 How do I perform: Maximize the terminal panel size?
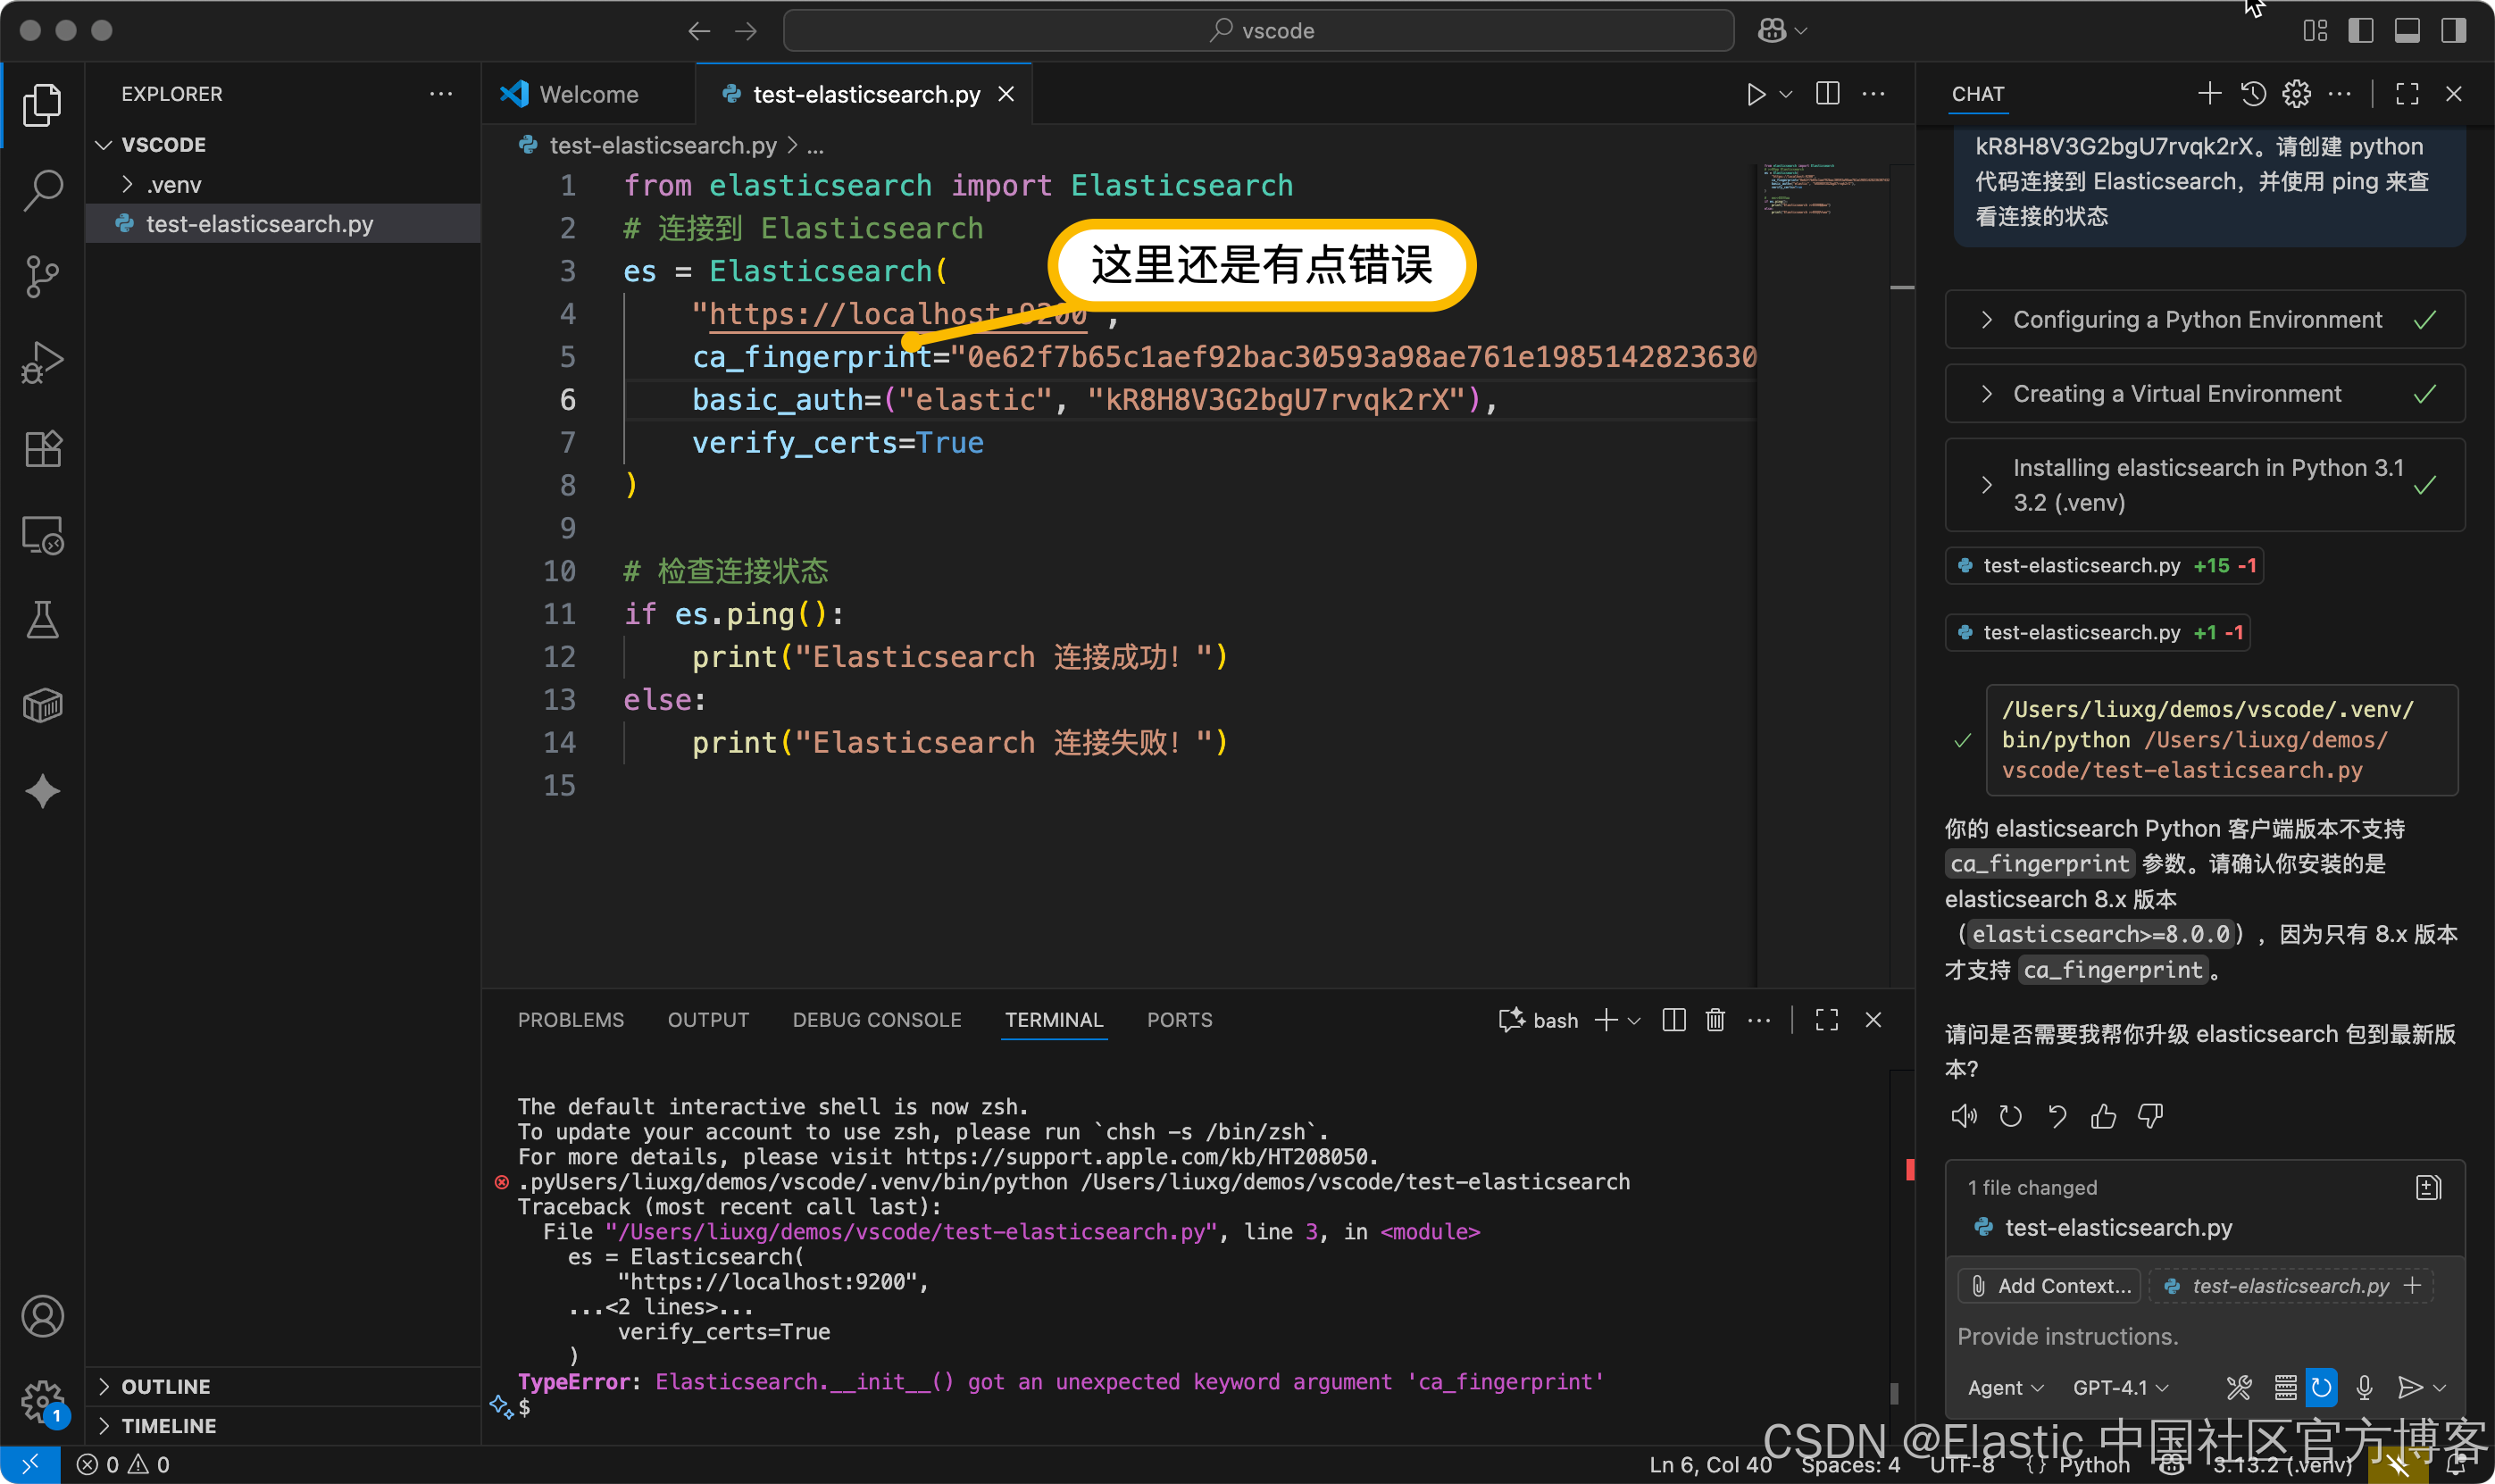(1827, 1020)
